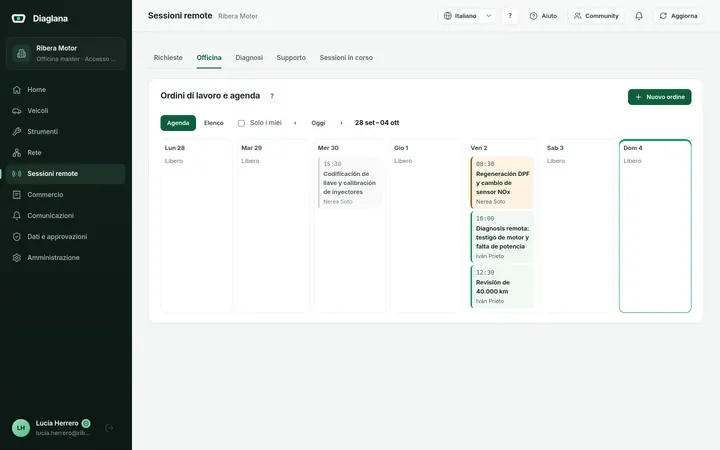Click the Home house icon

point(17,90)
